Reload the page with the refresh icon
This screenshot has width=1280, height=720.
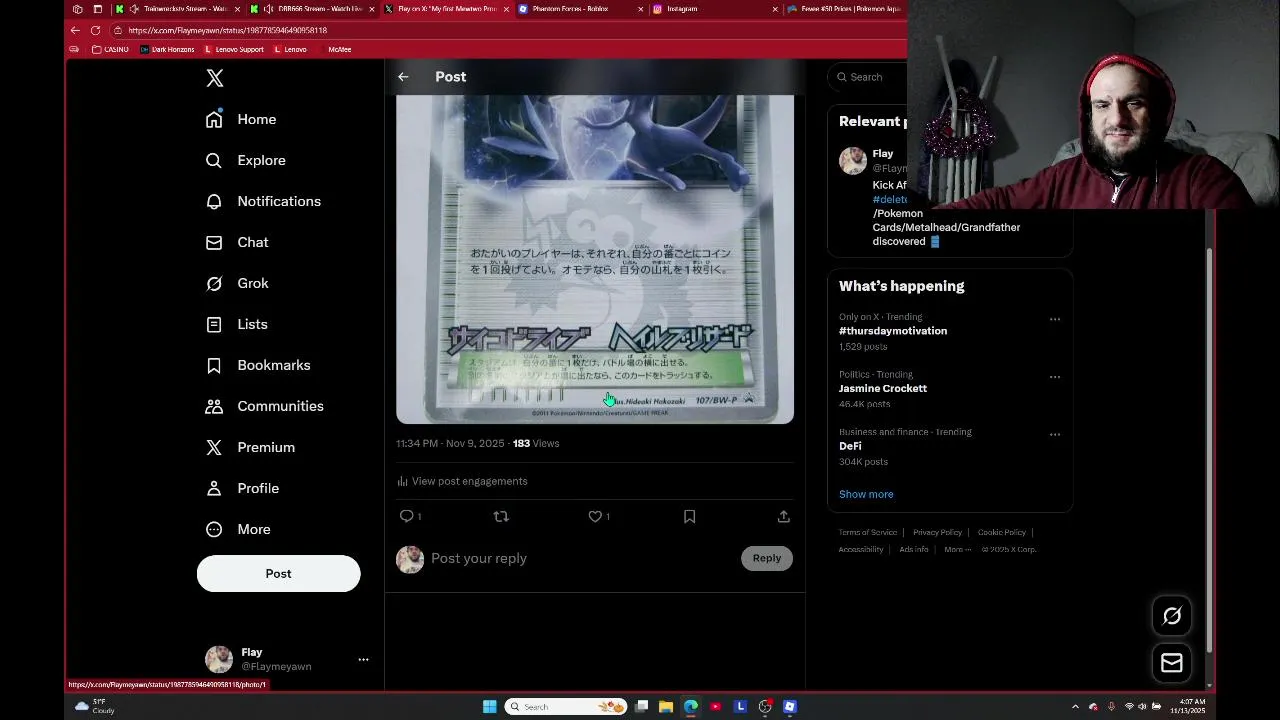[x=96, y=30]
